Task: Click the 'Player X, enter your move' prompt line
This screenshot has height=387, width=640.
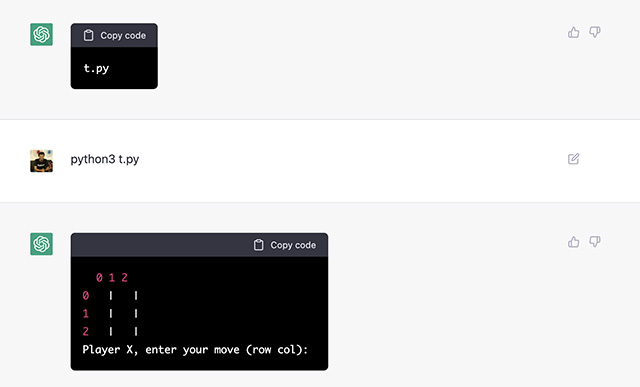Action: point(195,350)
